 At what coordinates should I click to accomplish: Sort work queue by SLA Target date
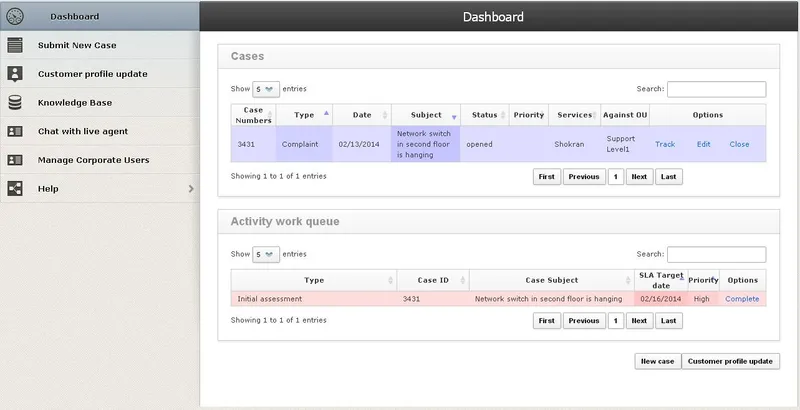coord(661,280)
